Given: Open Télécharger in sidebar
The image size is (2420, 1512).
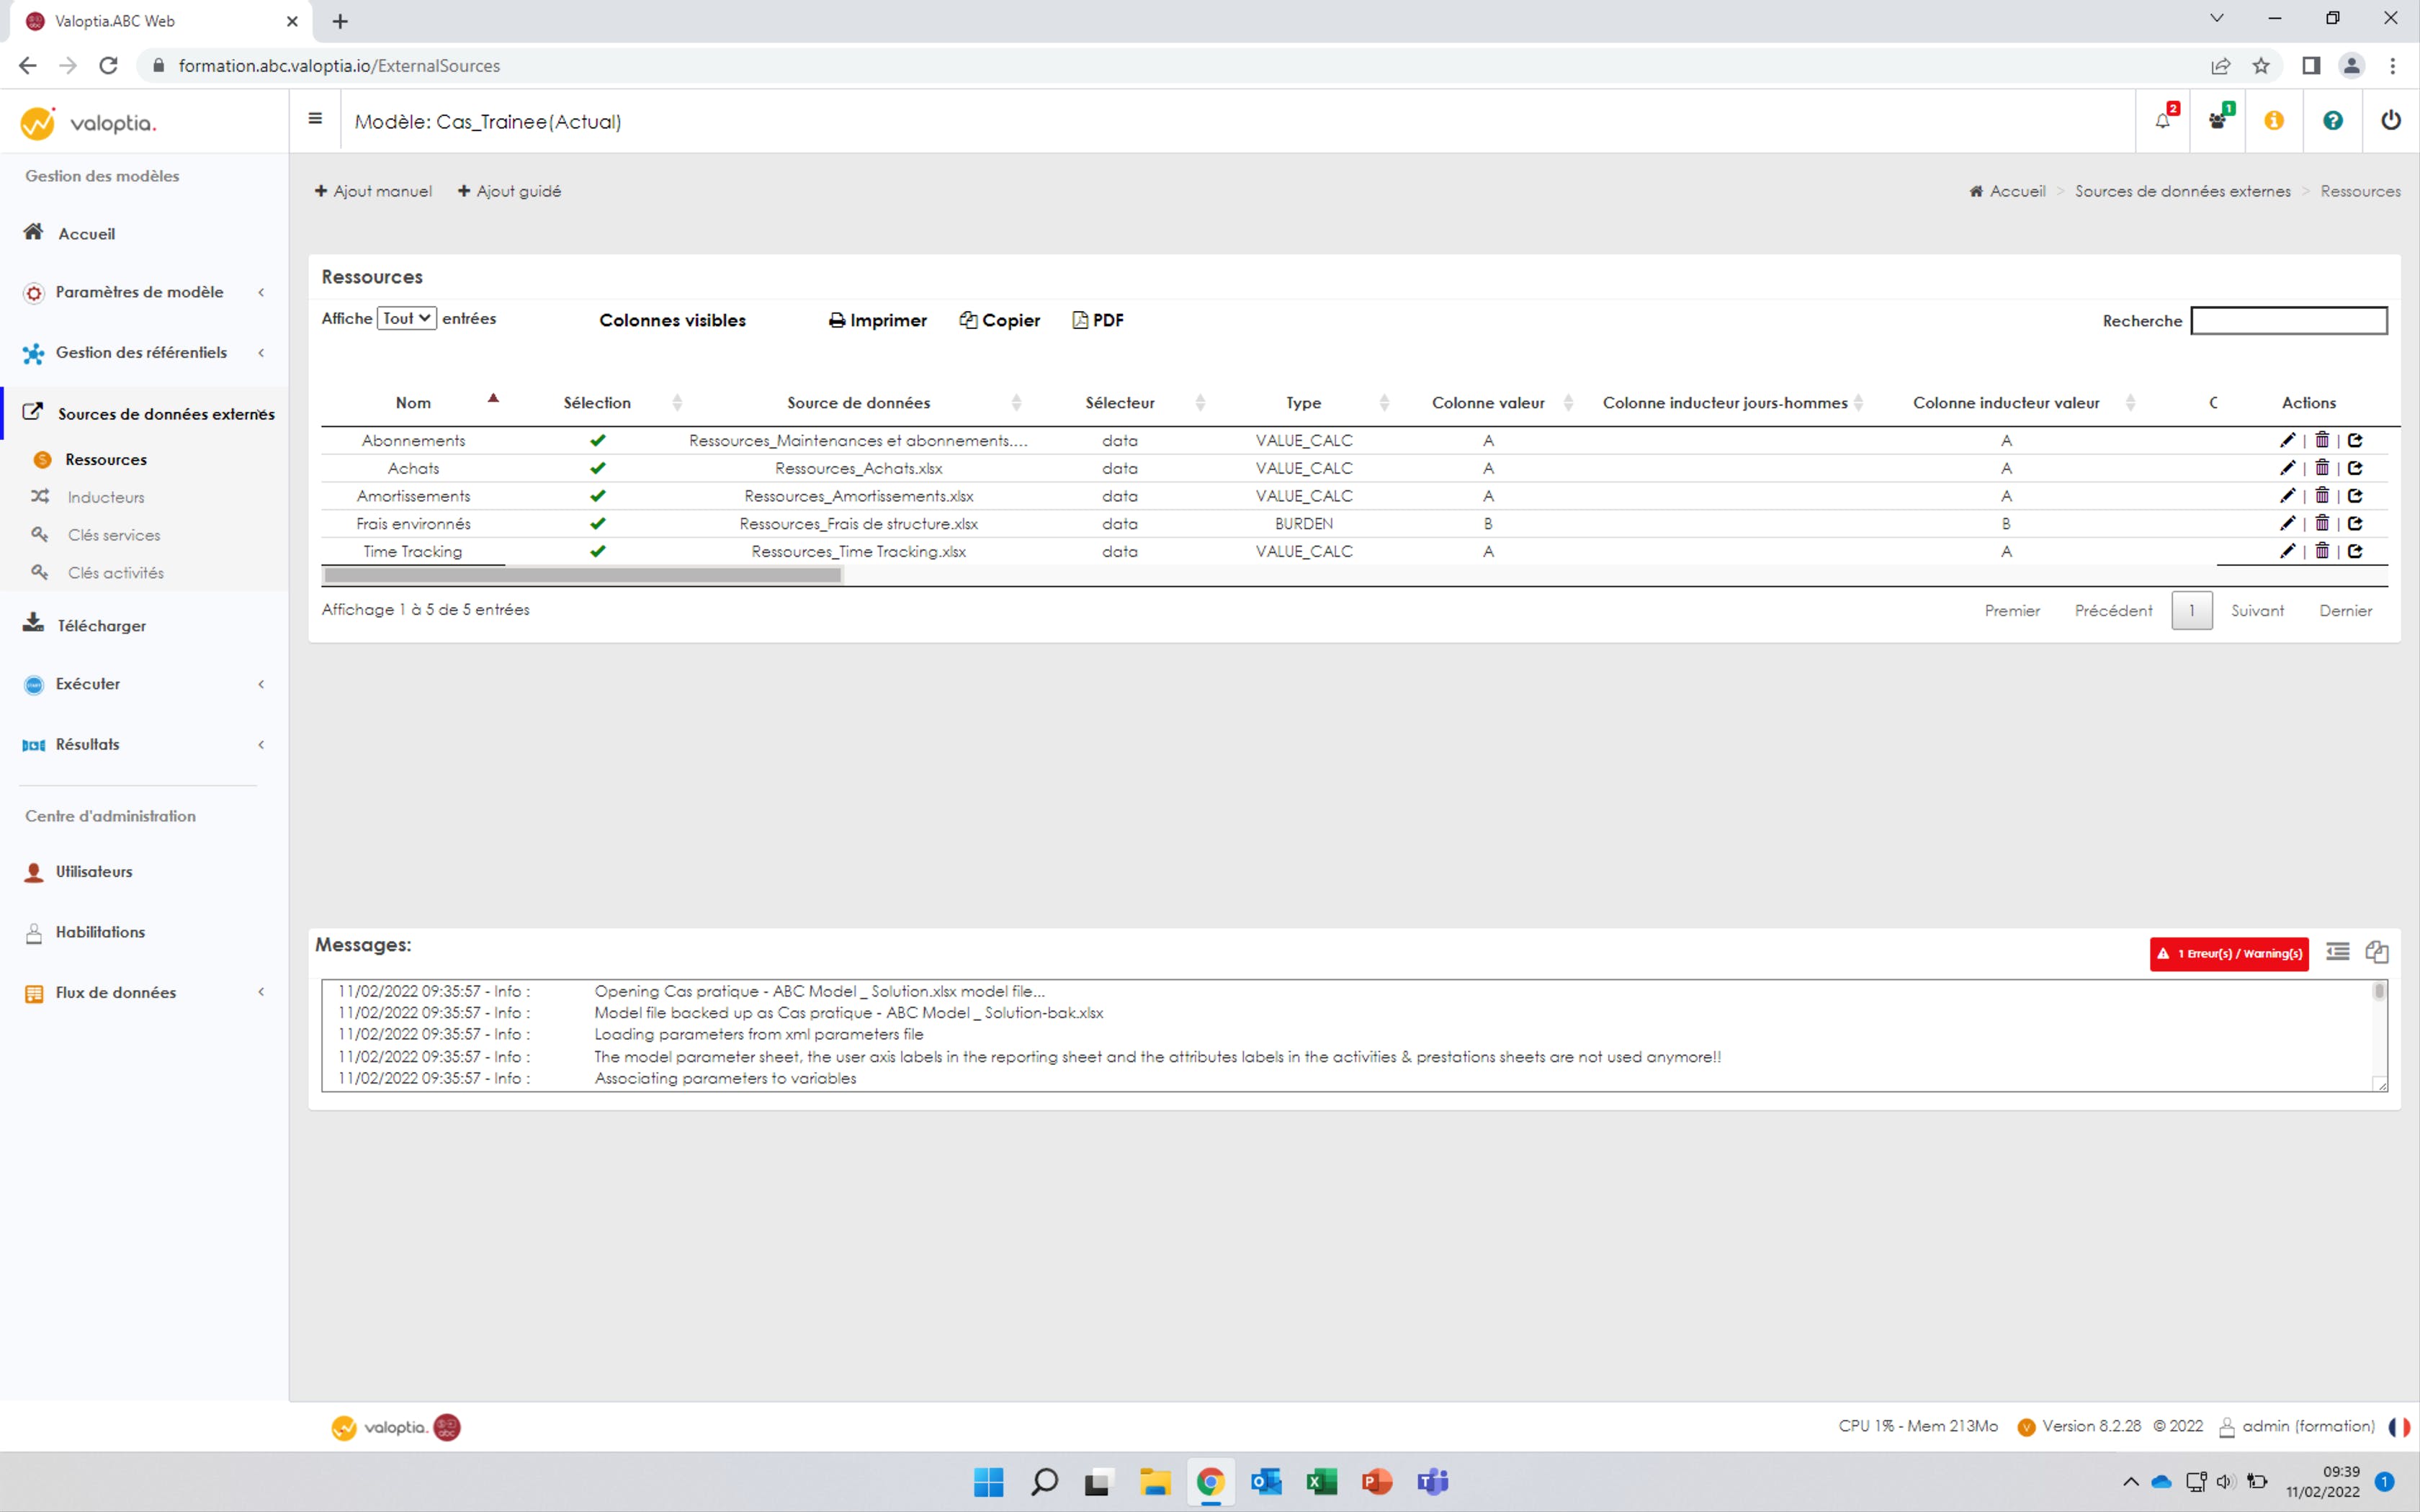Looking at the screenshot, I should pyautogui.click(x=101, y=625).
